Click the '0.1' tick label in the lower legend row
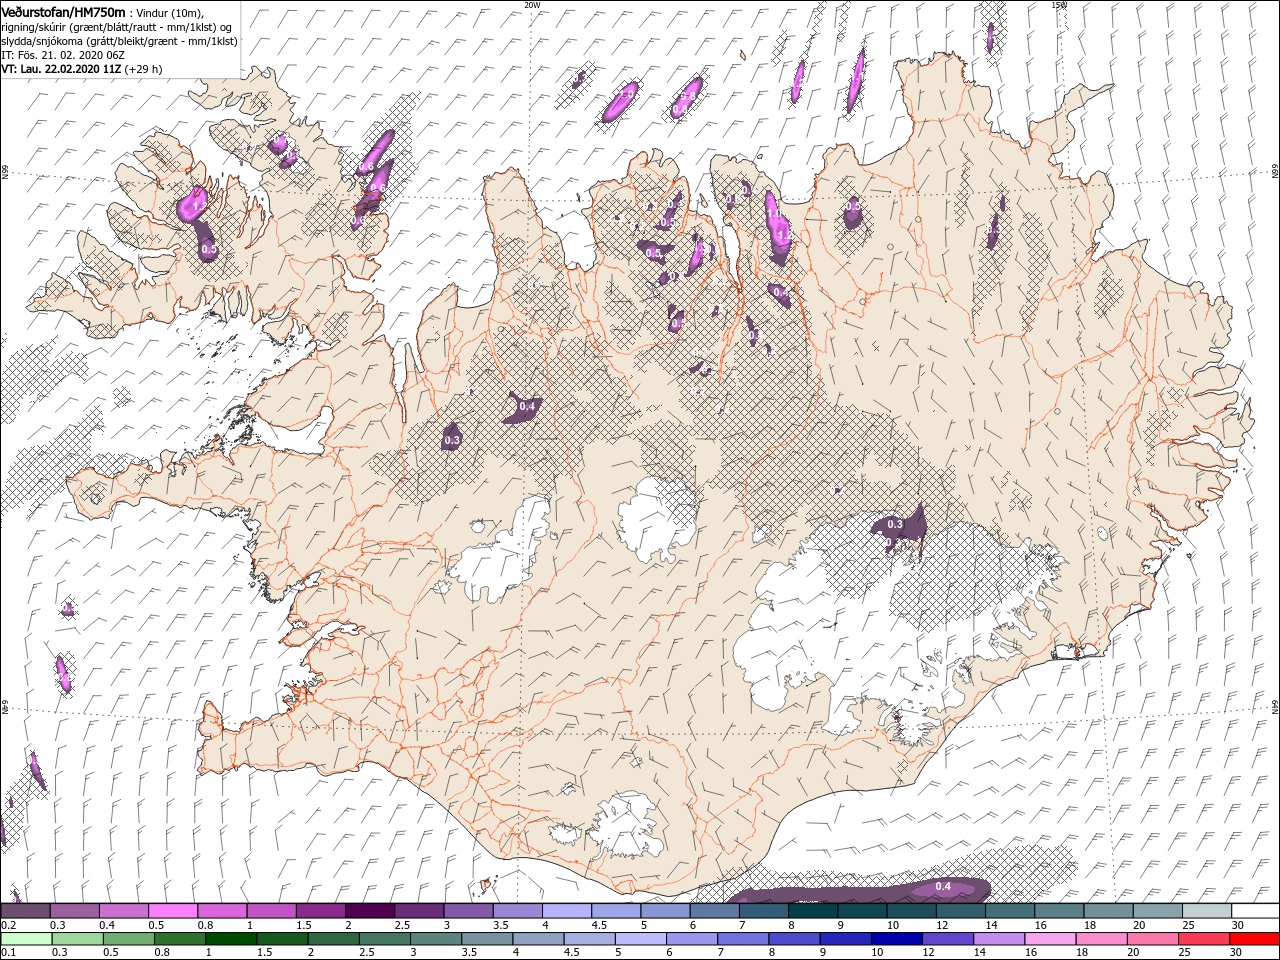Viewport: 1280px width, 960px height. pos(8,953)
